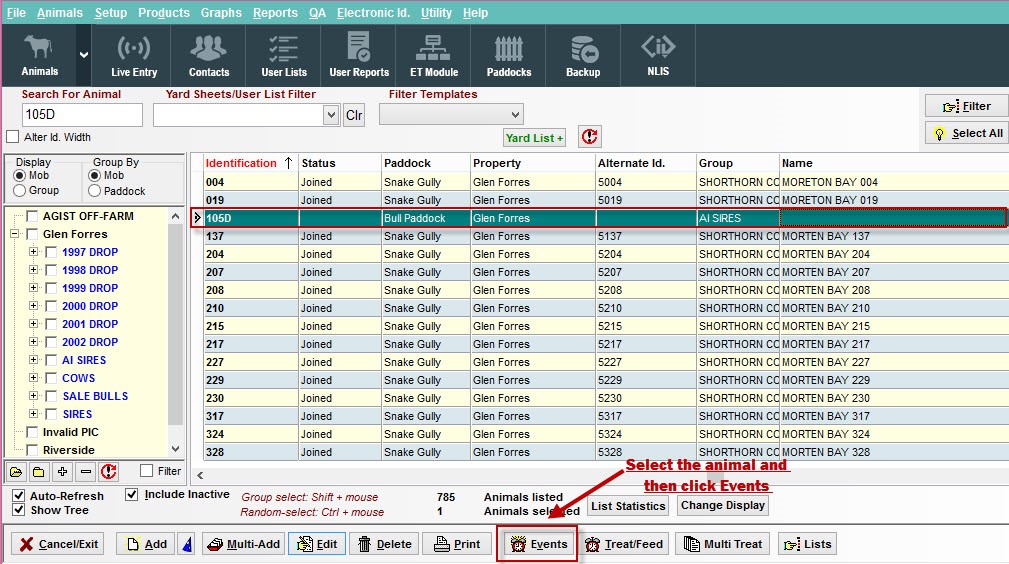Open the NLIS toolbar icon
This screenshot has width=1009, height=564.
658,56
